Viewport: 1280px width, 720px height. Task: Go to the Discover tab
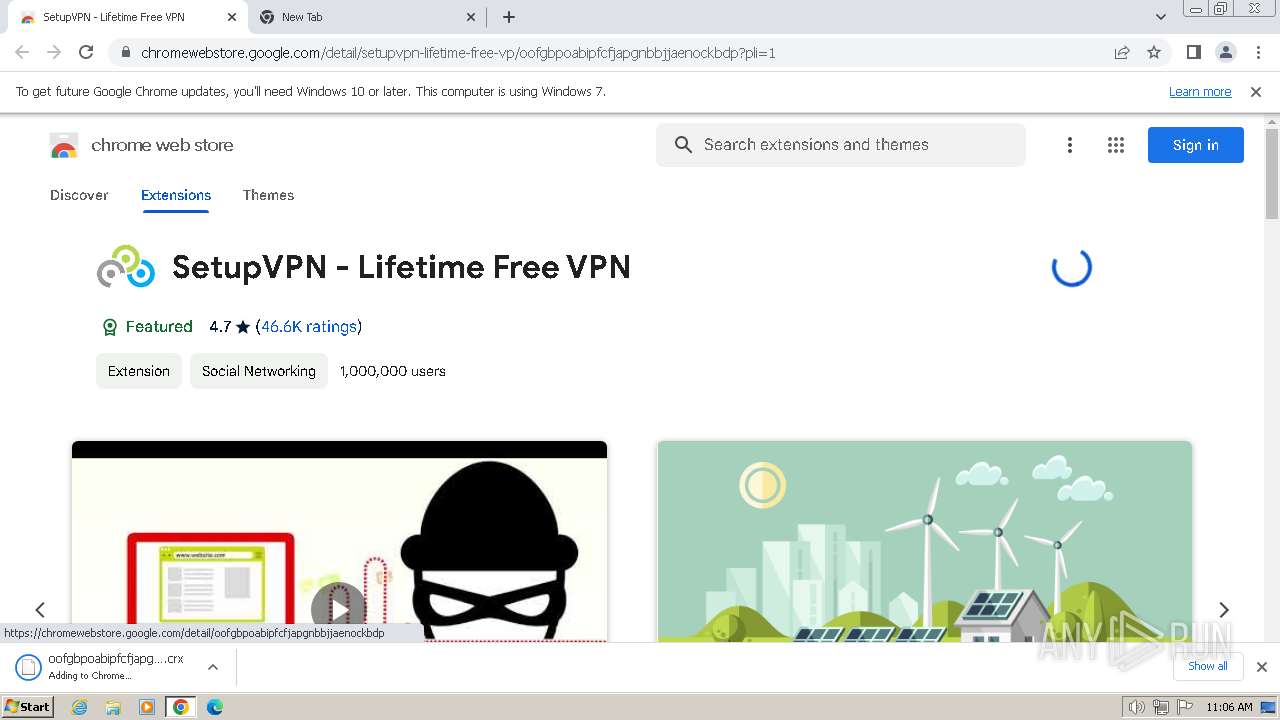point(79,195)
